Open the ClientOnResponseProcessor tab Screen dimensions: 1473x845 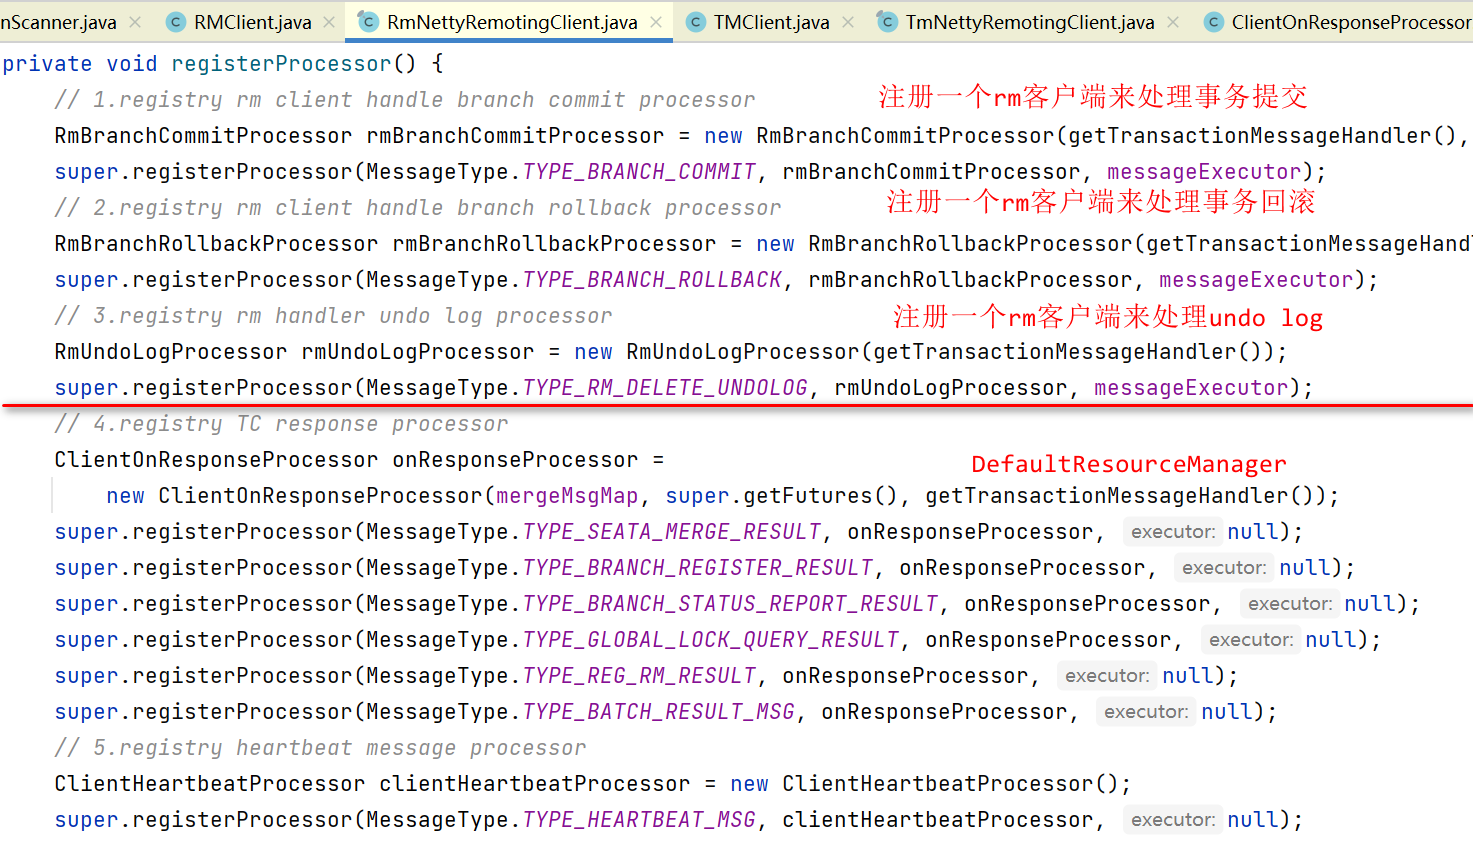pyautogui.click(x=1350, y=22)
